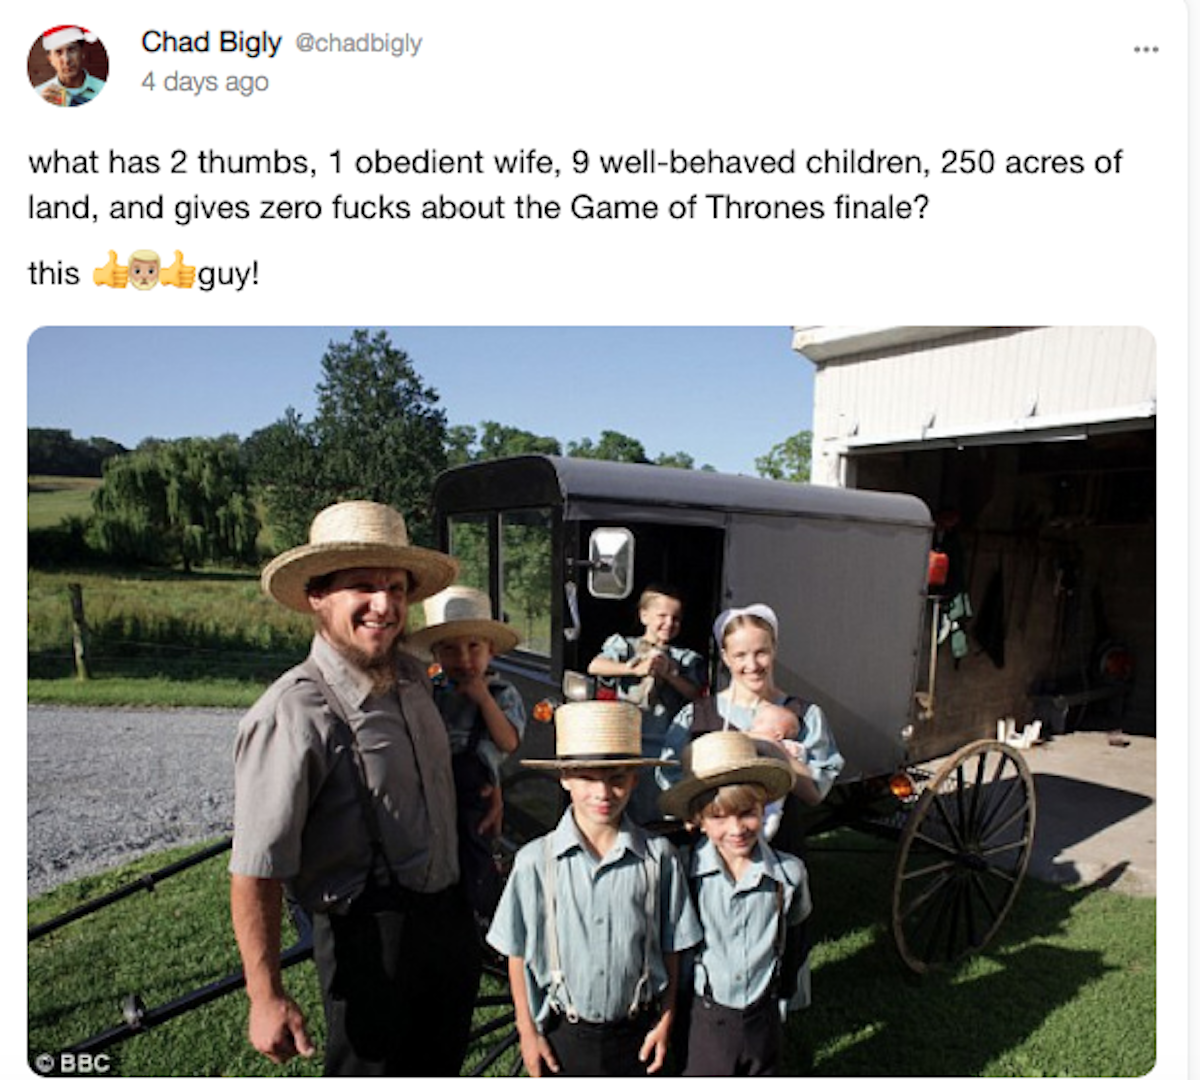Screen dimensions: 1200x1080
Task: Click the right thumbs-up emoji before 'guy!'
Action: pos(178,271)
